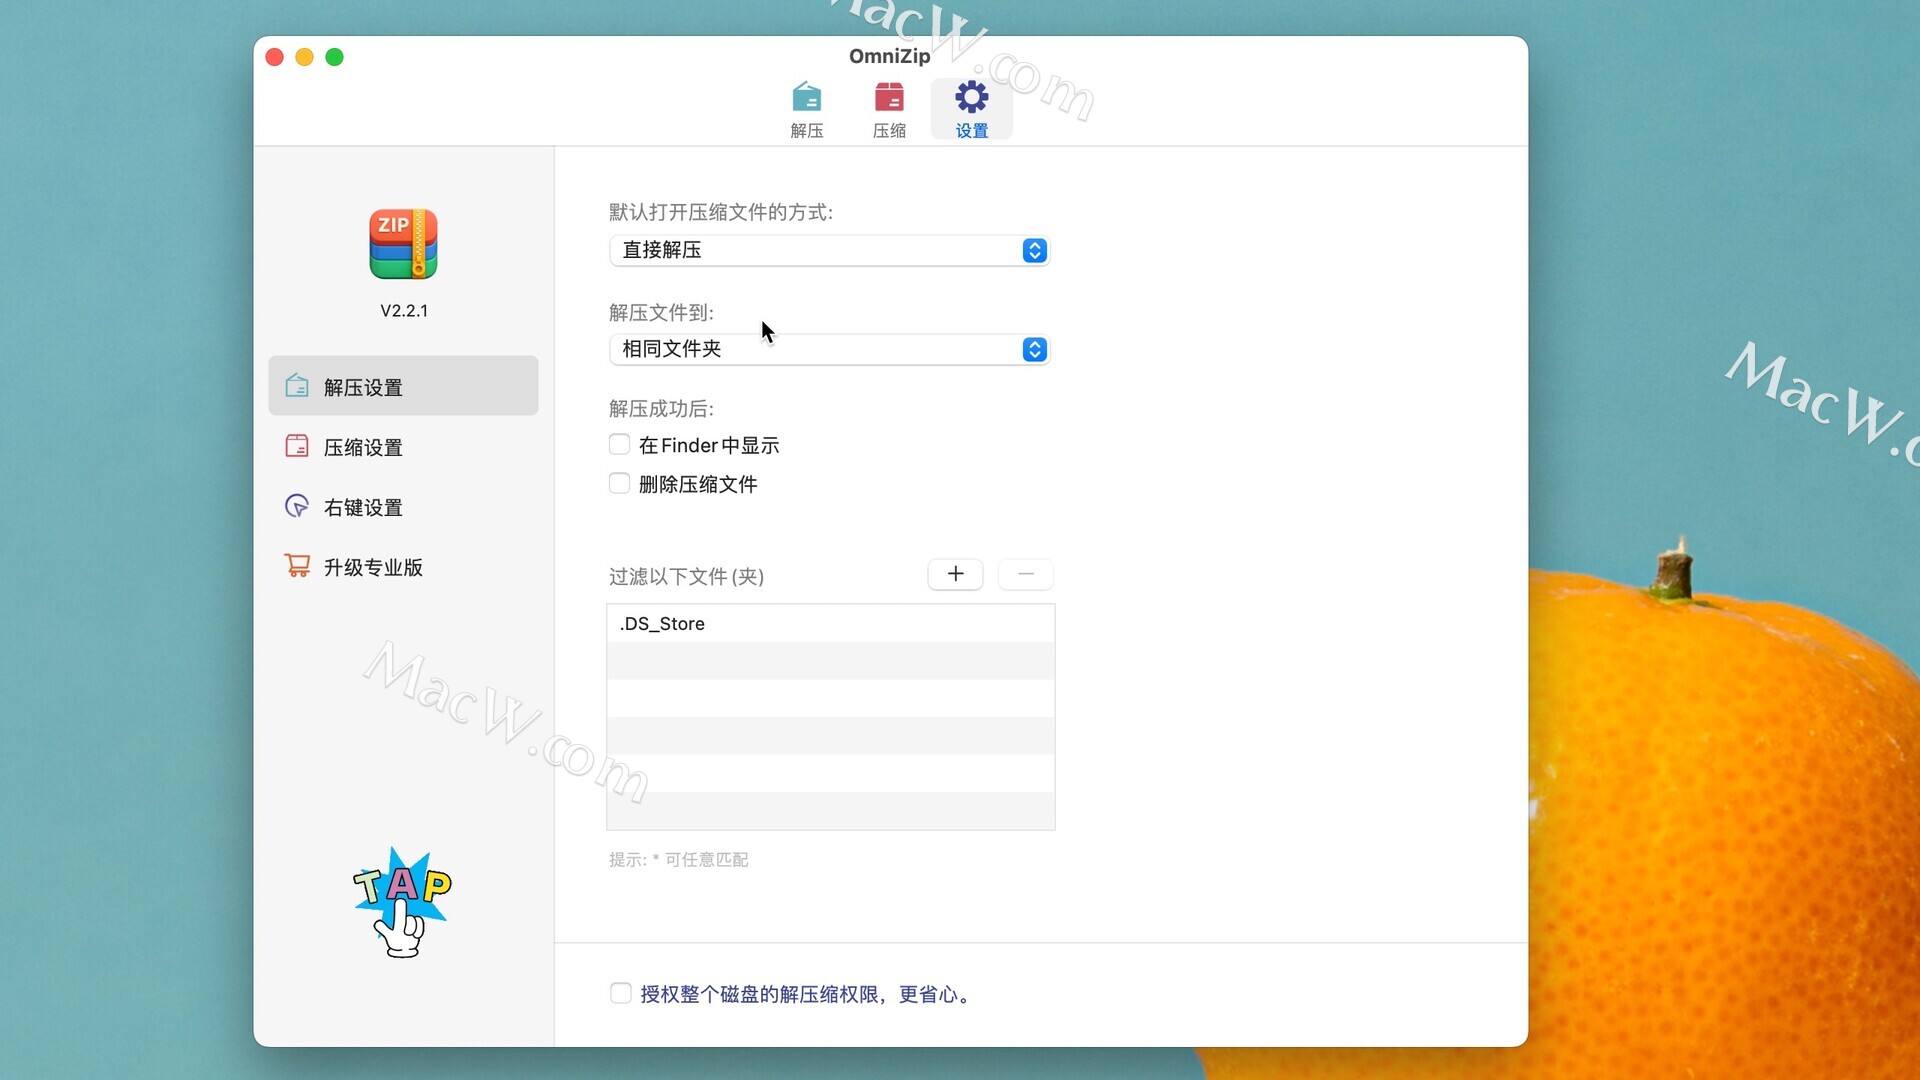Minimize the OmniZip window
Screen dimensions: 1920x1080
(x=305, y=57)
